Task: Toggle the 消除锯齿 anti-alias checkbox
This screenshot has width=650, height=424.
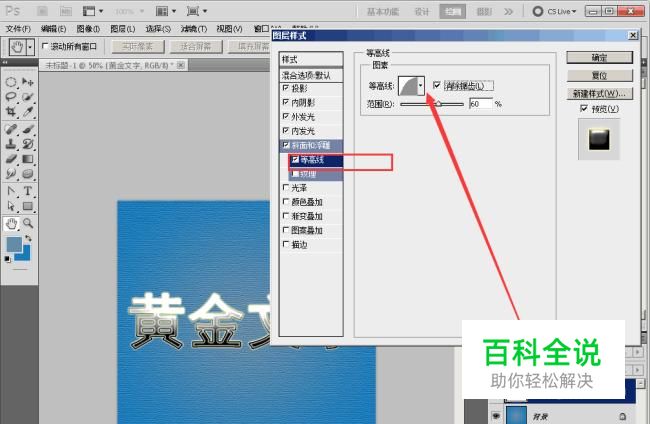Action: pyautogui.click(x=437, y=85)
